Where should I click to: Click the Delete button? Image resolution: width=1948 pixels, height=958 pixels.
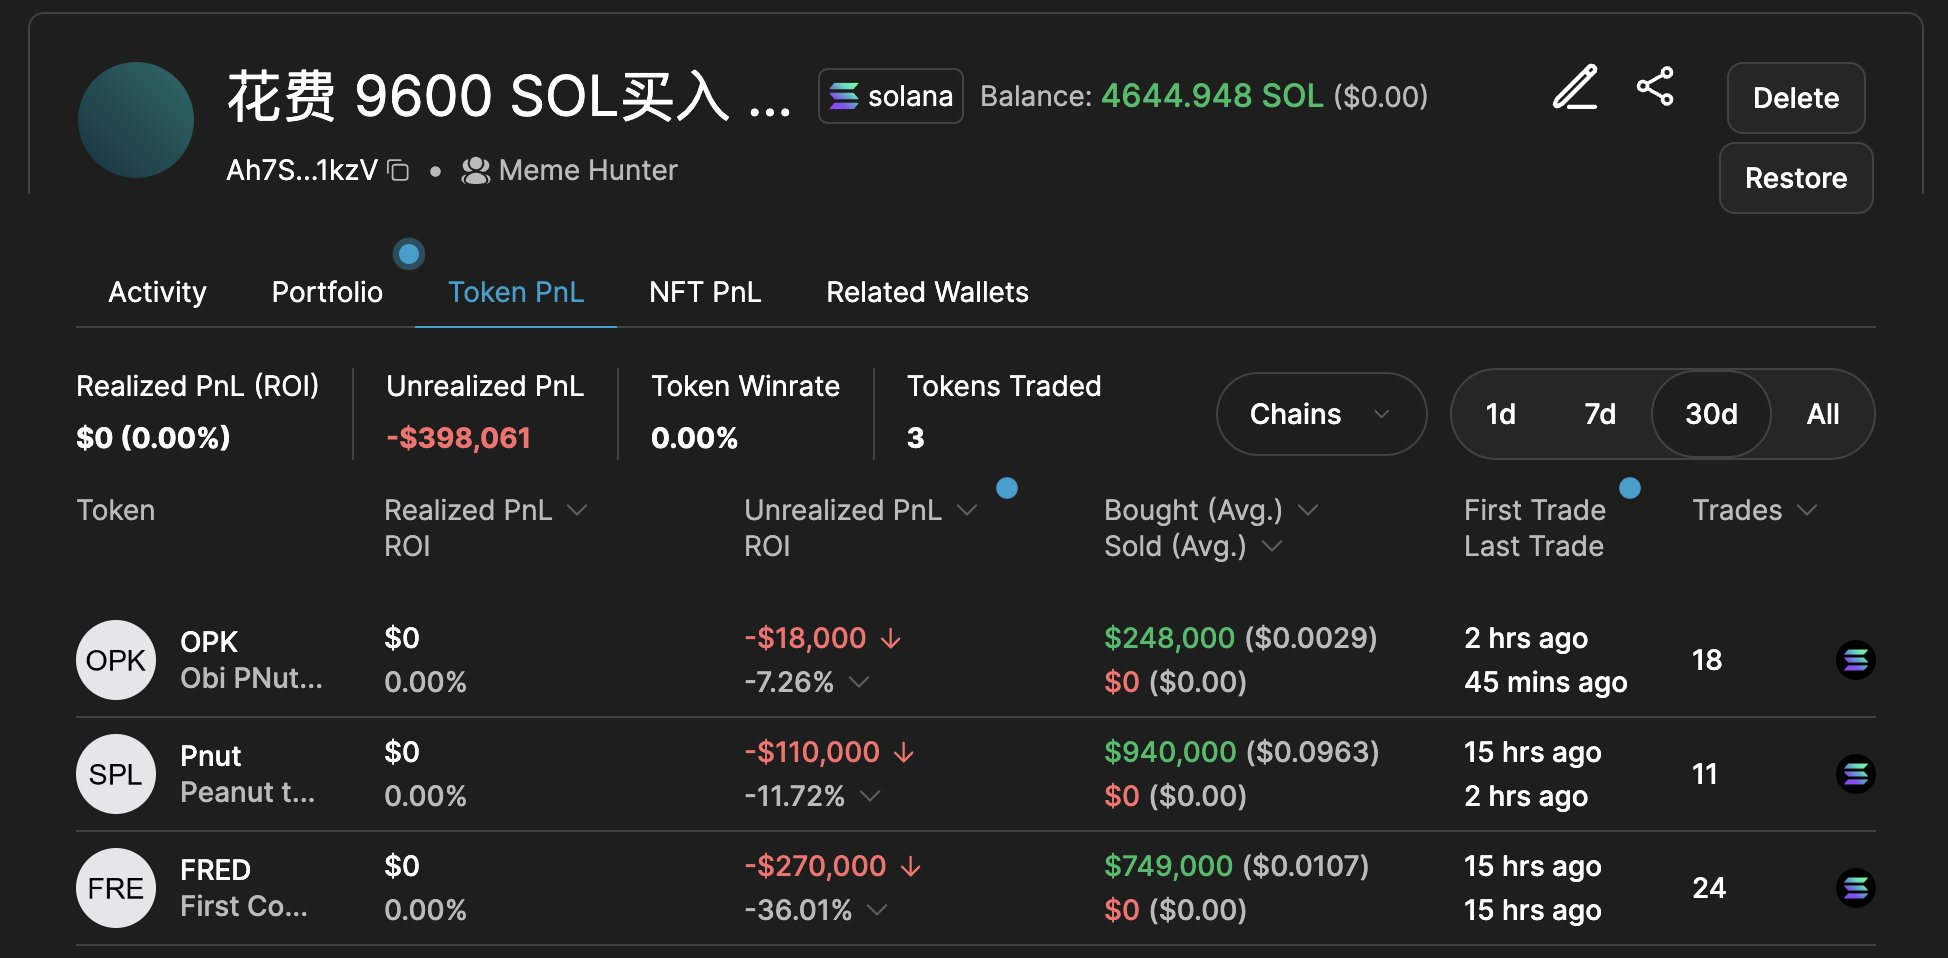[1796, 98]
